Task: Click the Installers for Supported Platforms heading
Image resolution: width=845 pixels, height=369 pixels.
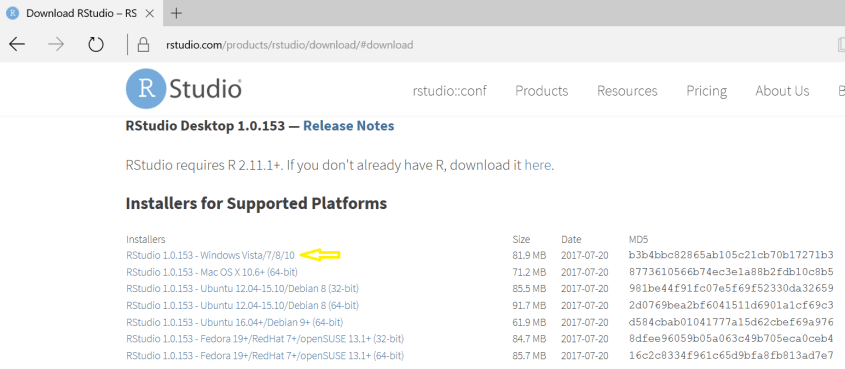Action: point(257,204)
